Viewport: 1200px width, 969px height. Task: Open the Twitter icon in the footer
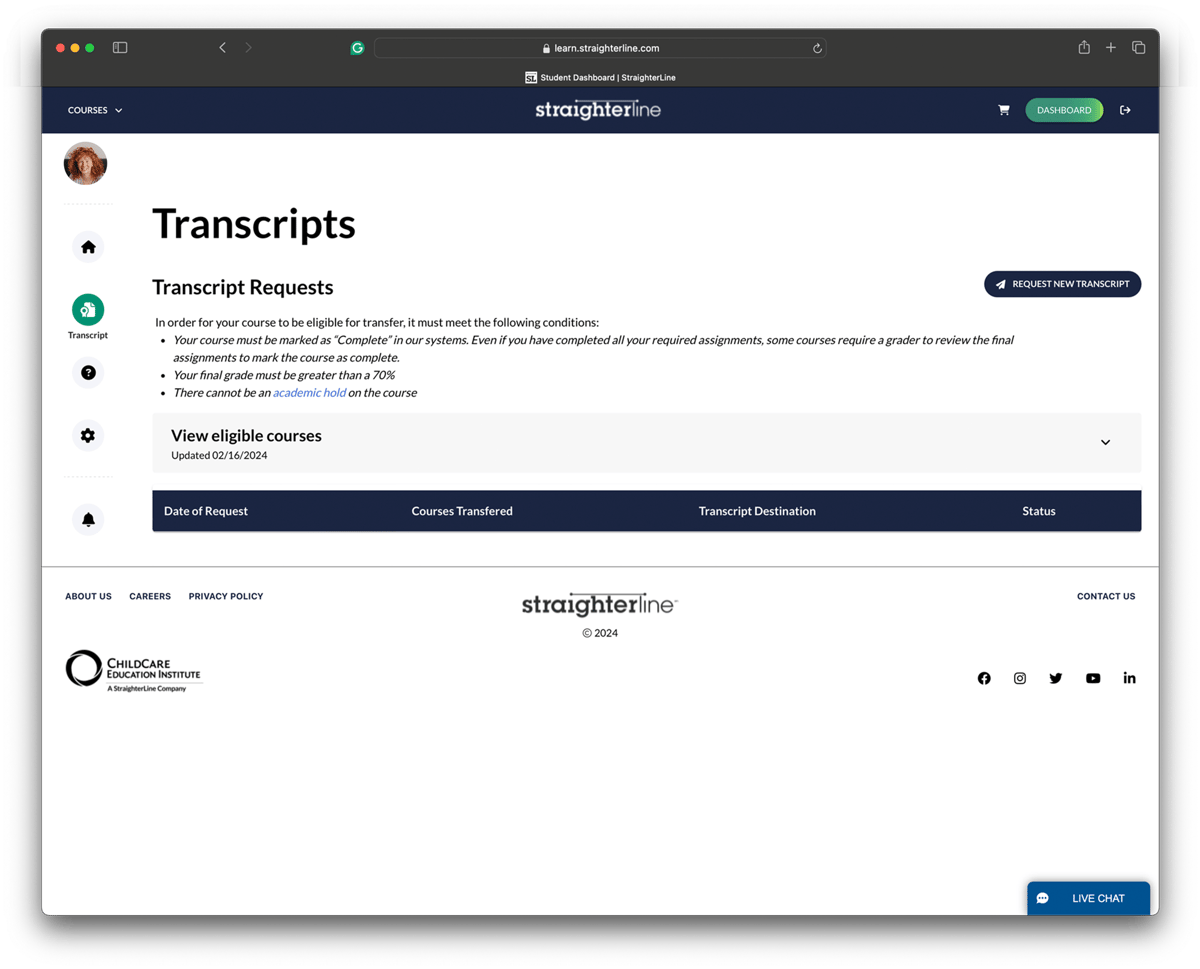[x=1056, y=678]
